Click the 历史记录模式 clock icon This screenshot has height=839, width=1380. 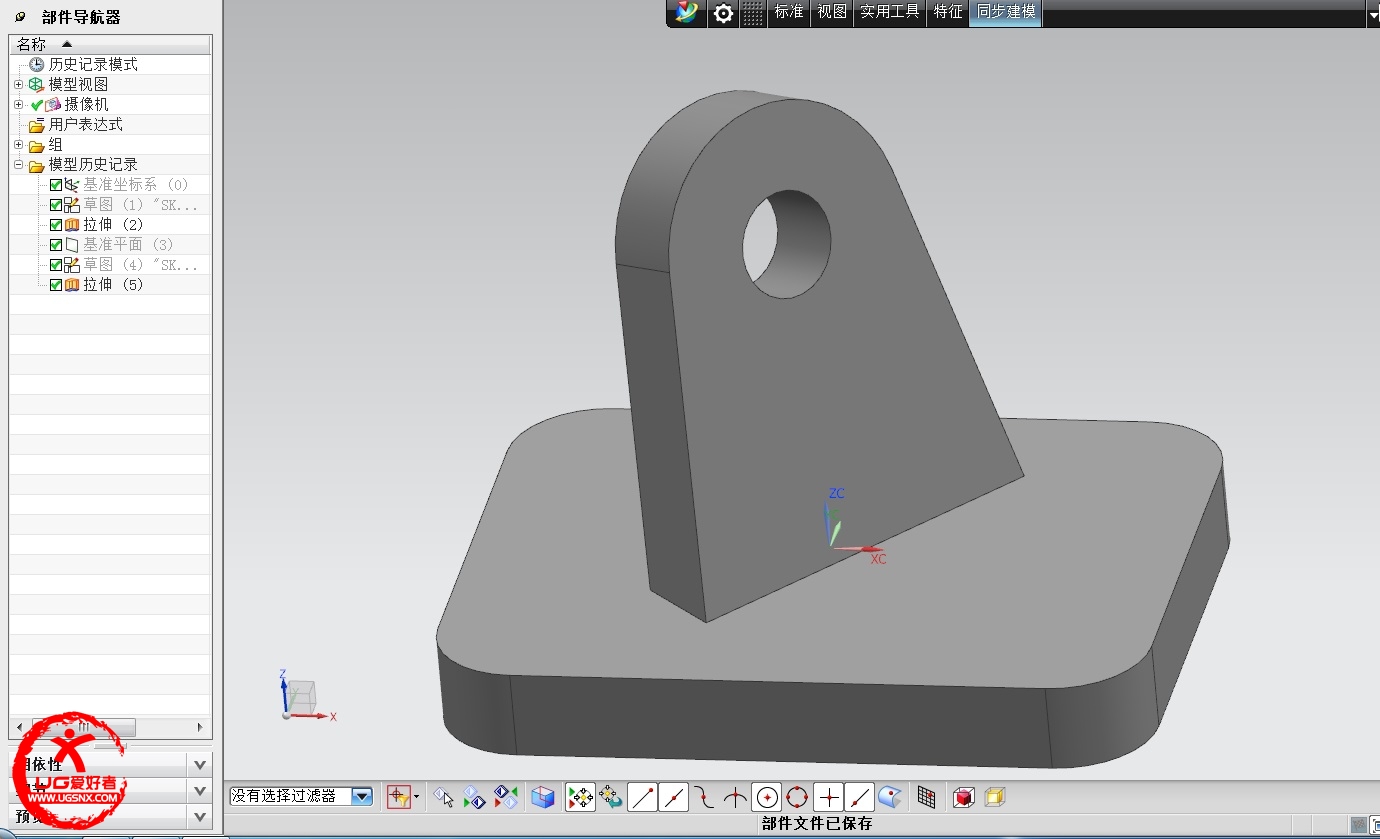pos(37,64)
